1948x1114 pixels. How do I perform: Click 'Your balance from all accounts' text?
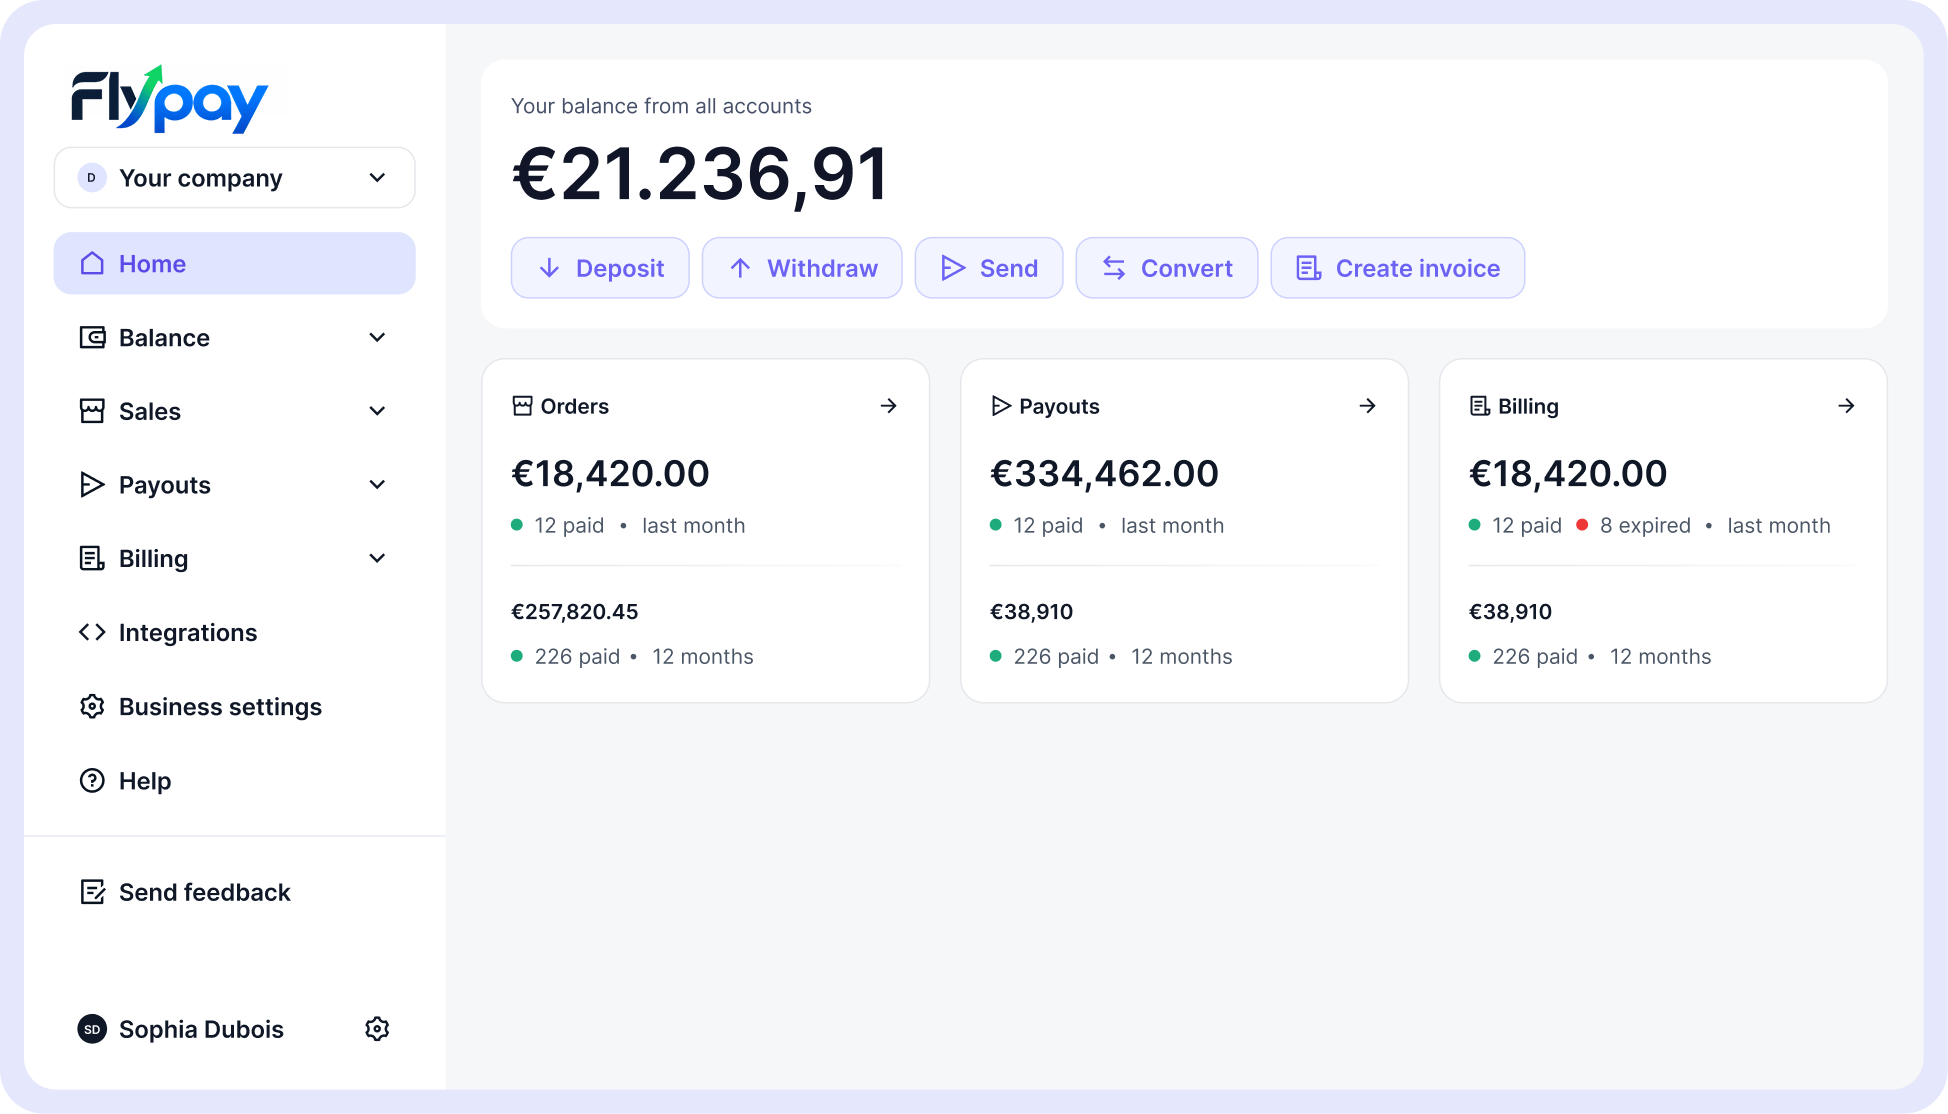click(x=661, y=106)
